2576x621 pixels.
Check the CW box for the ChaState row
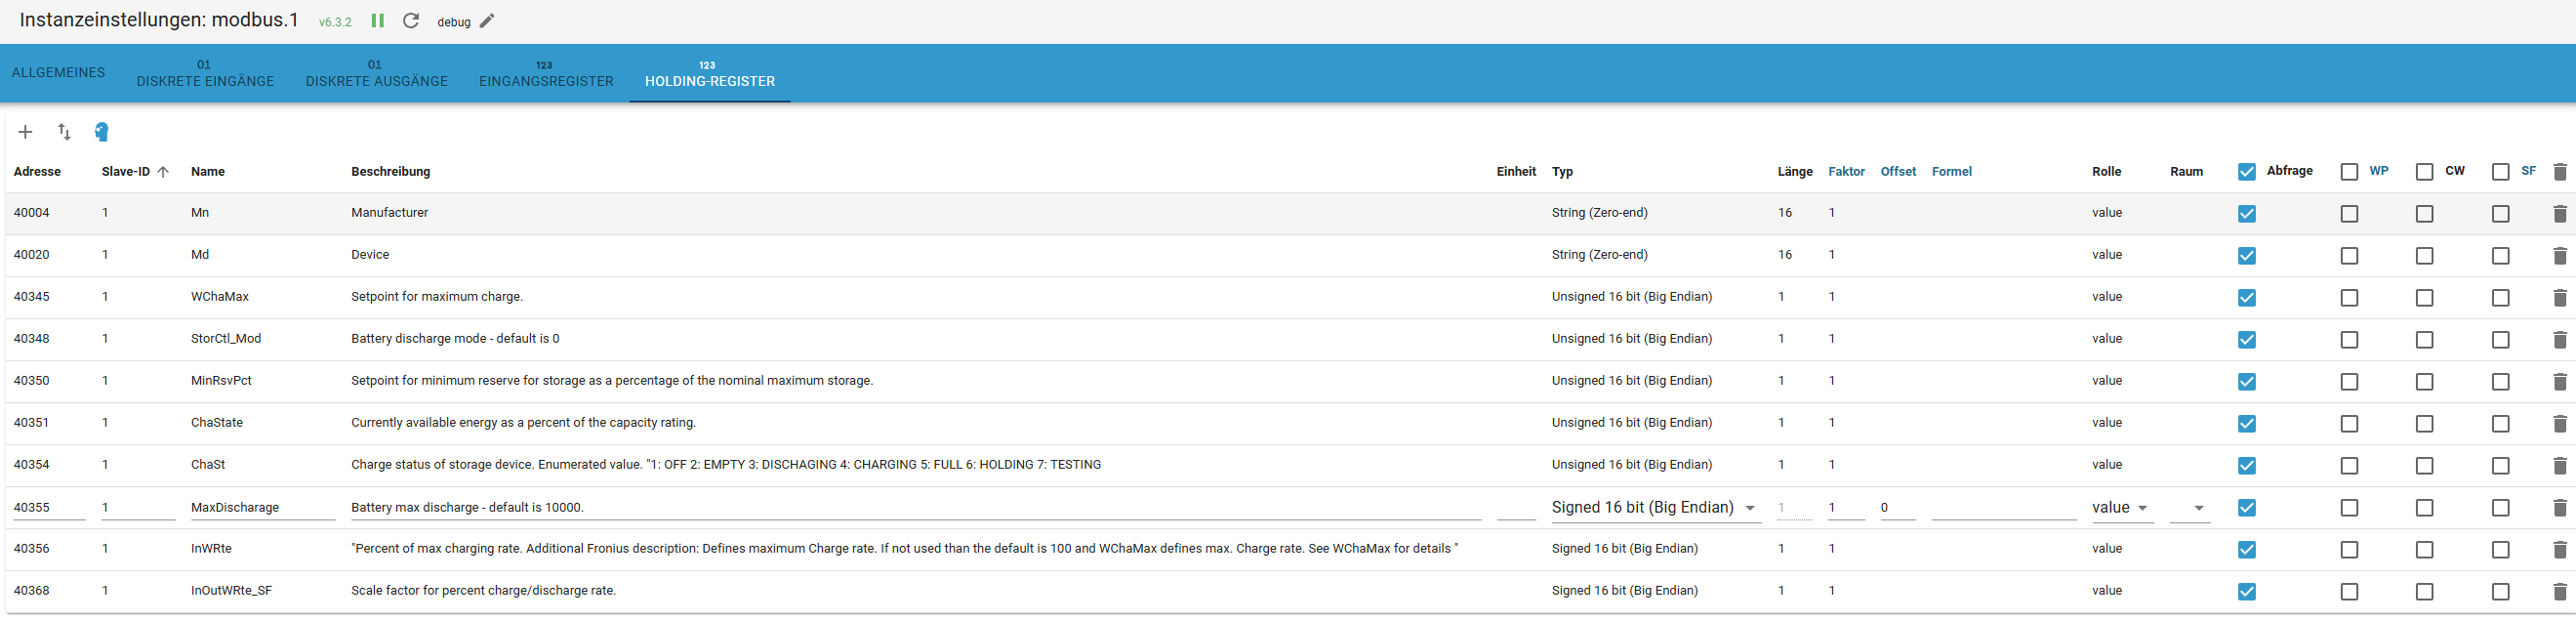pyautogui.click(x=2424, y=424)
